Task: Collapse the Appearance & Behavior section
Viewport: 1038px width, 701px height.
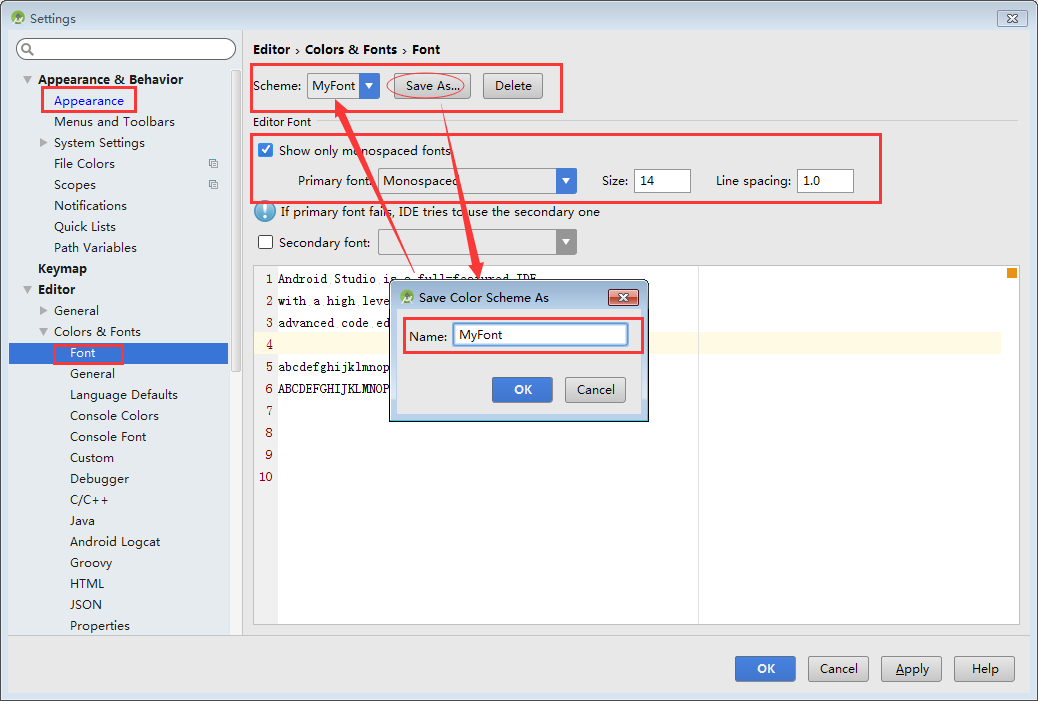Action: point(25,79)
